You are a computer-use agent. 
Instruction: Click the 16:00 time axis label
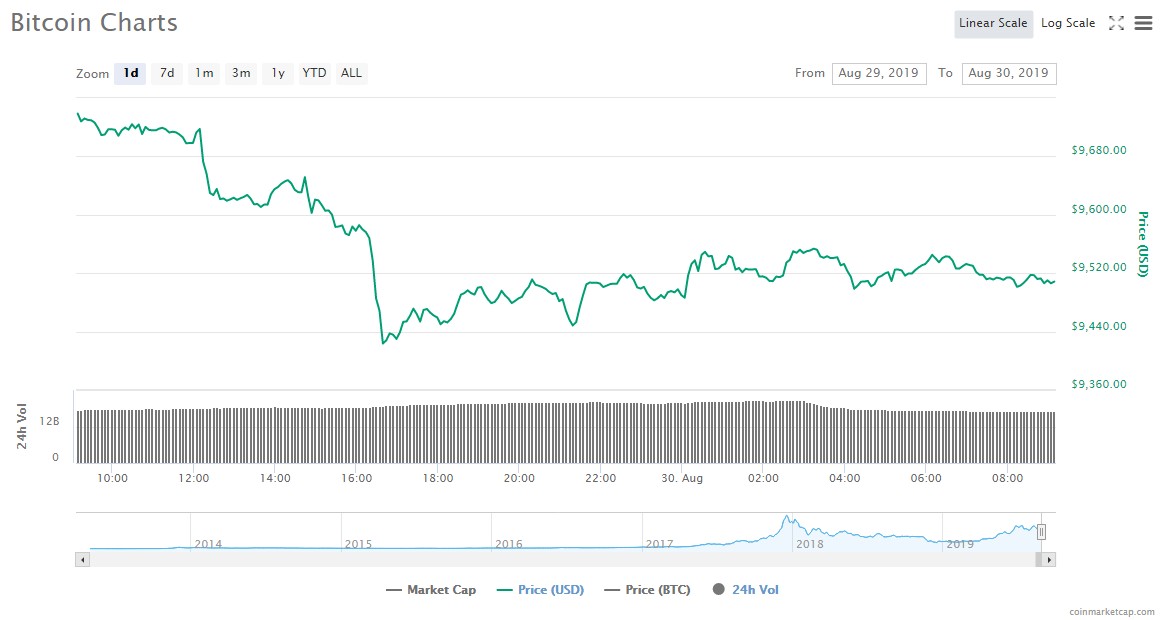pyautogui.click(x=357, y=478)
